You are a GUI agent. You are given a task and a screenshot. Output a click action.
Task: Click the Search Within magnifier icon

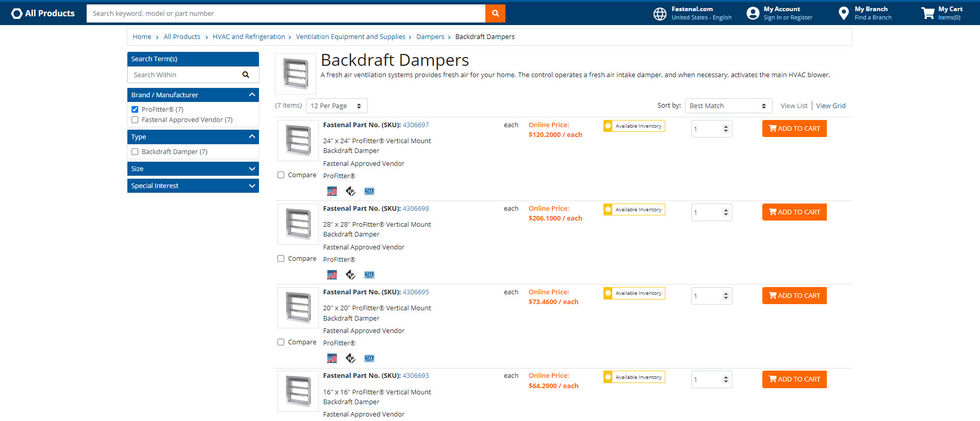point(246,75)
